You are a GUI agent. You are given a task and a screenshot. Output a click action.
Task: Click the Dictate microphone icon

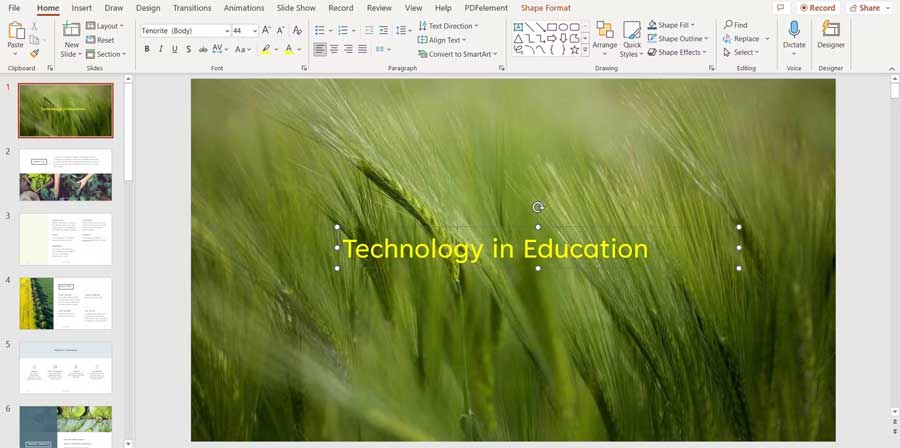794,30
